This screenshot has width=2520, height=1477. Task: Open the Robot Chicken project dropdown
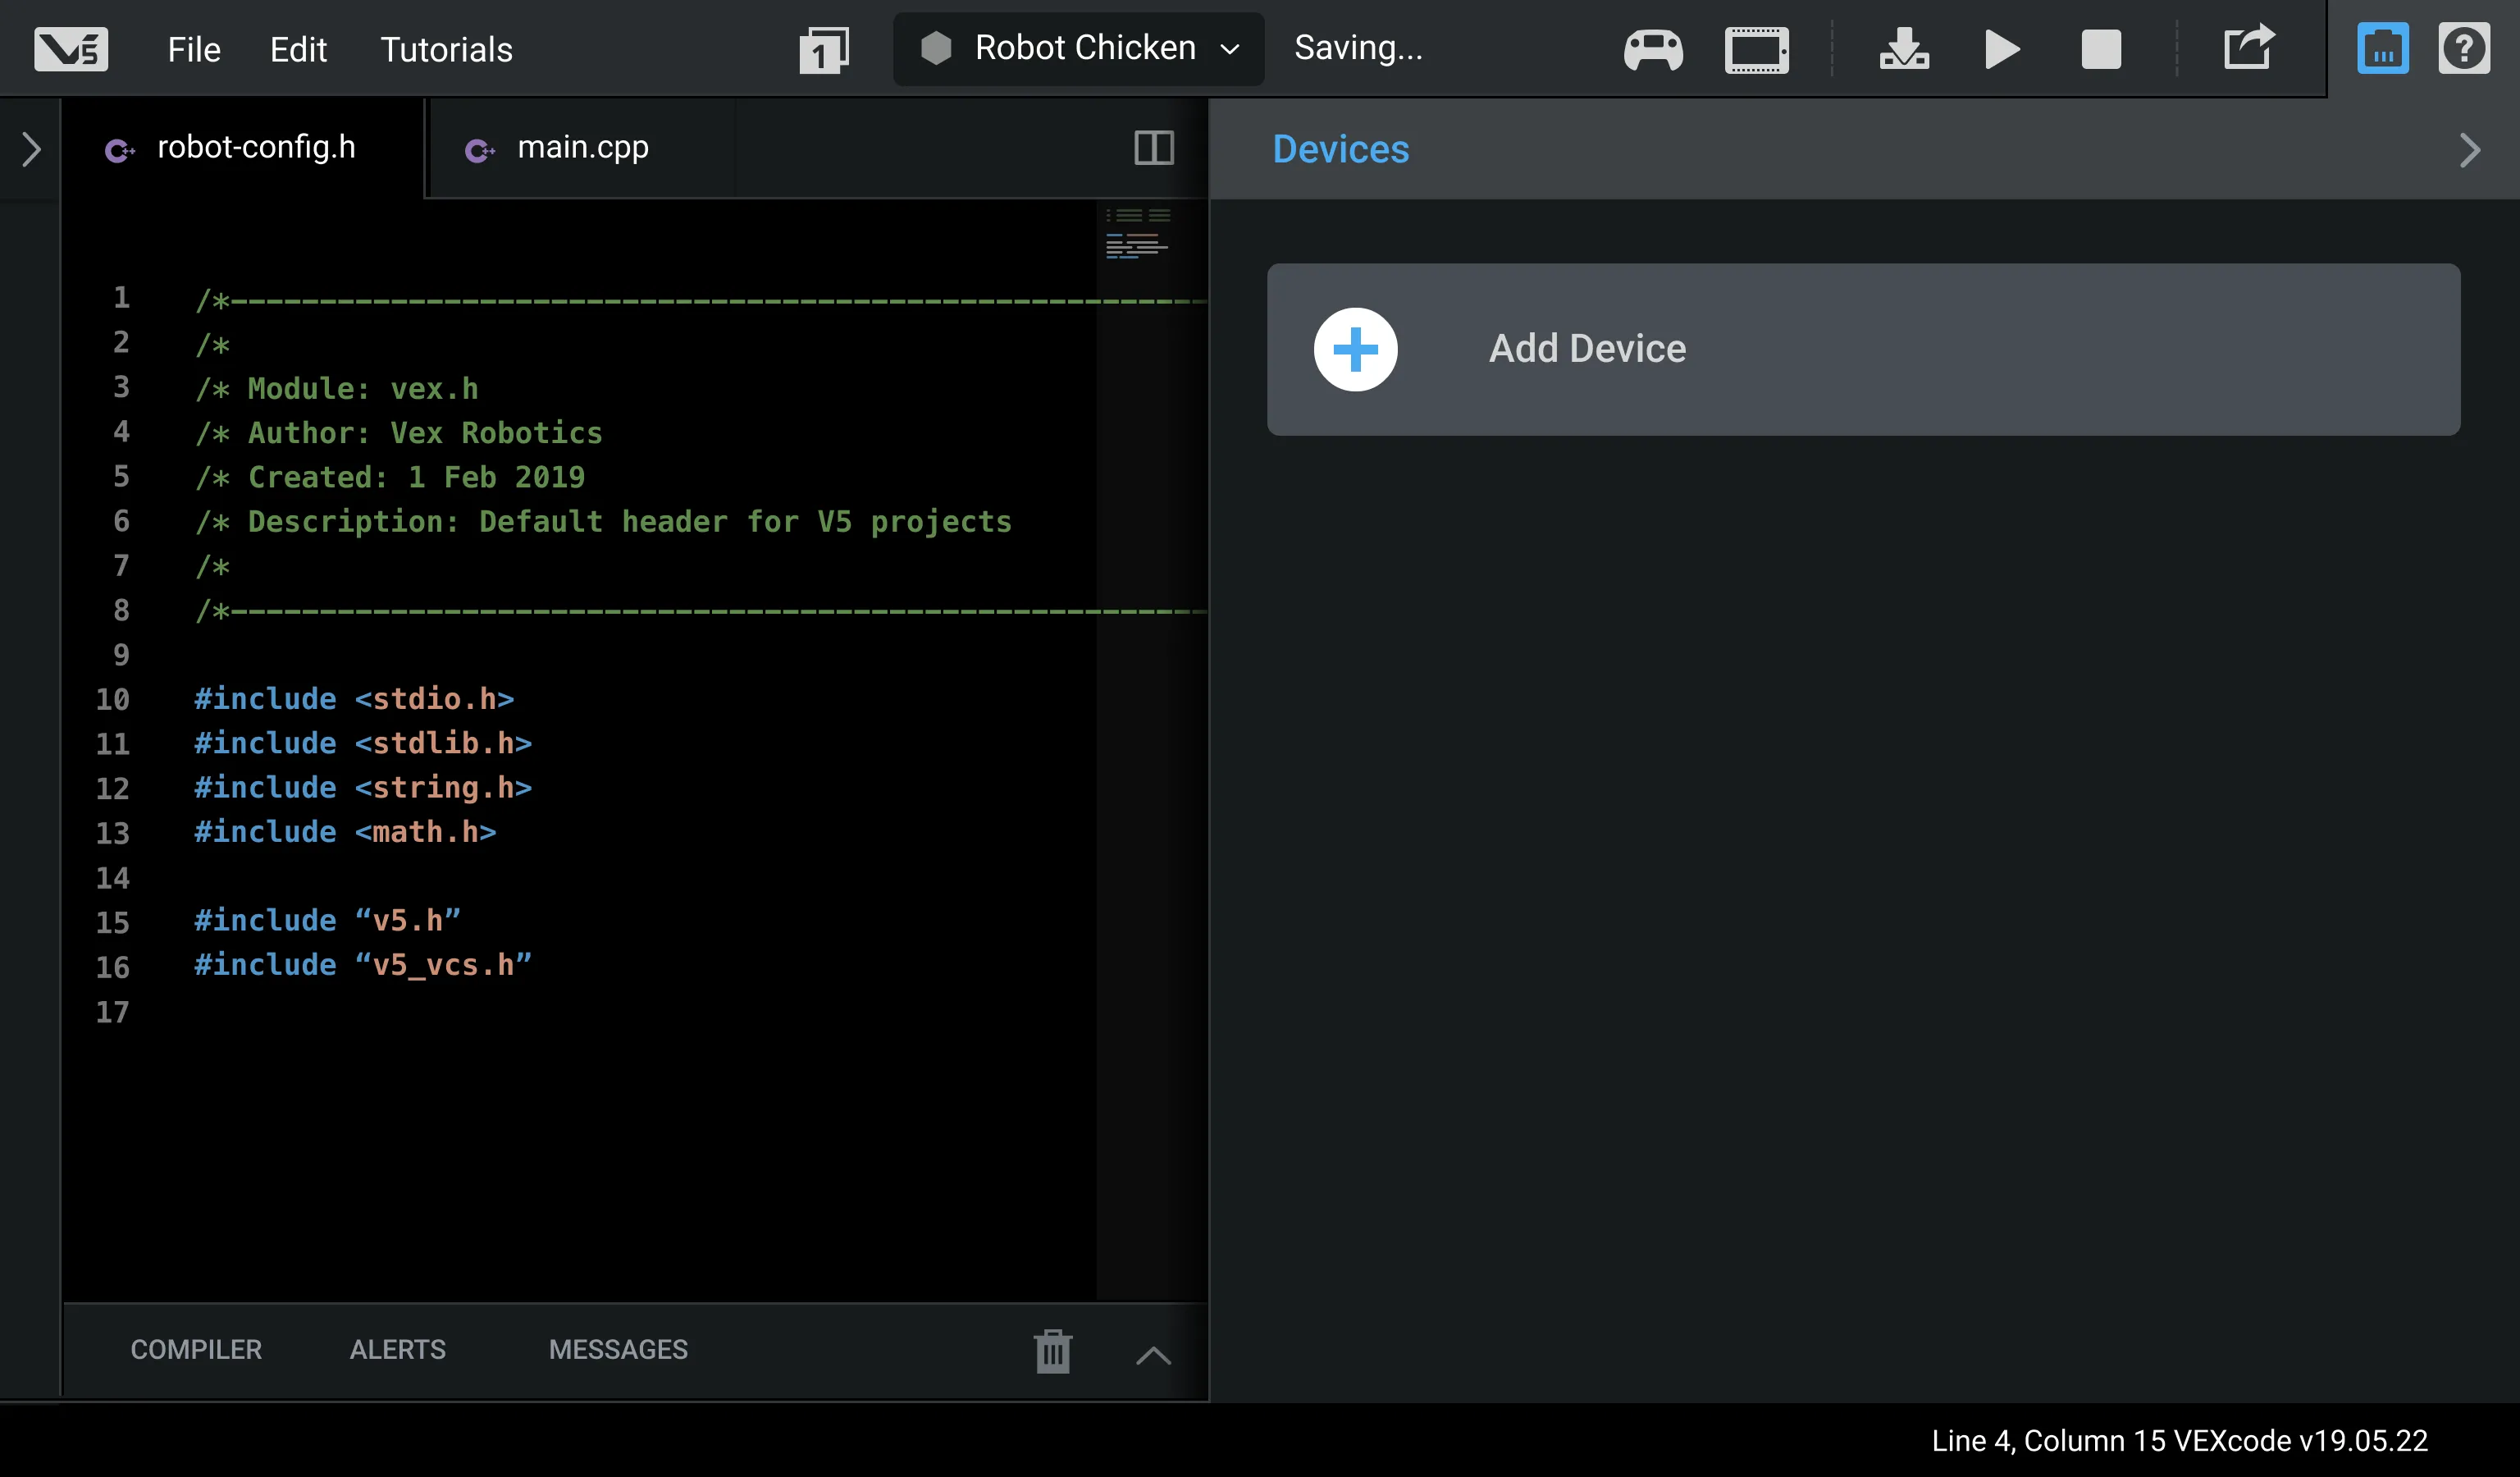pos(1079,48)
